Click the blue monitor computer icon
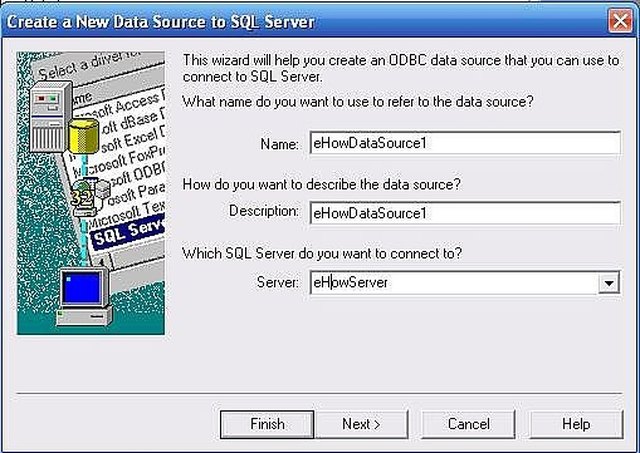This screenshot has width=640, height=453. [x=84, y=297]
